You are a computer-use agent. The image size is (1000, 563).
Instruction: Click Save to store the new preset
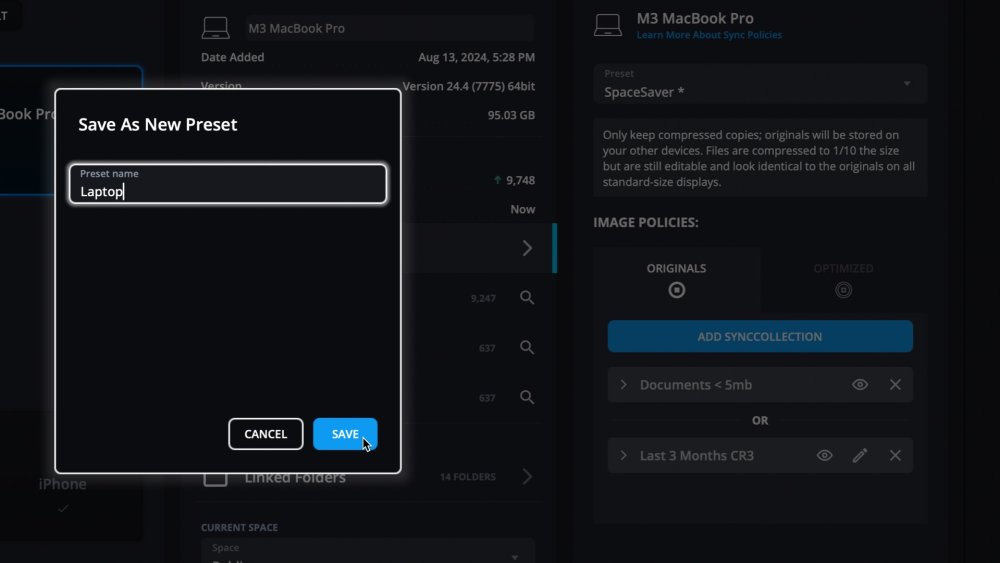345,434
